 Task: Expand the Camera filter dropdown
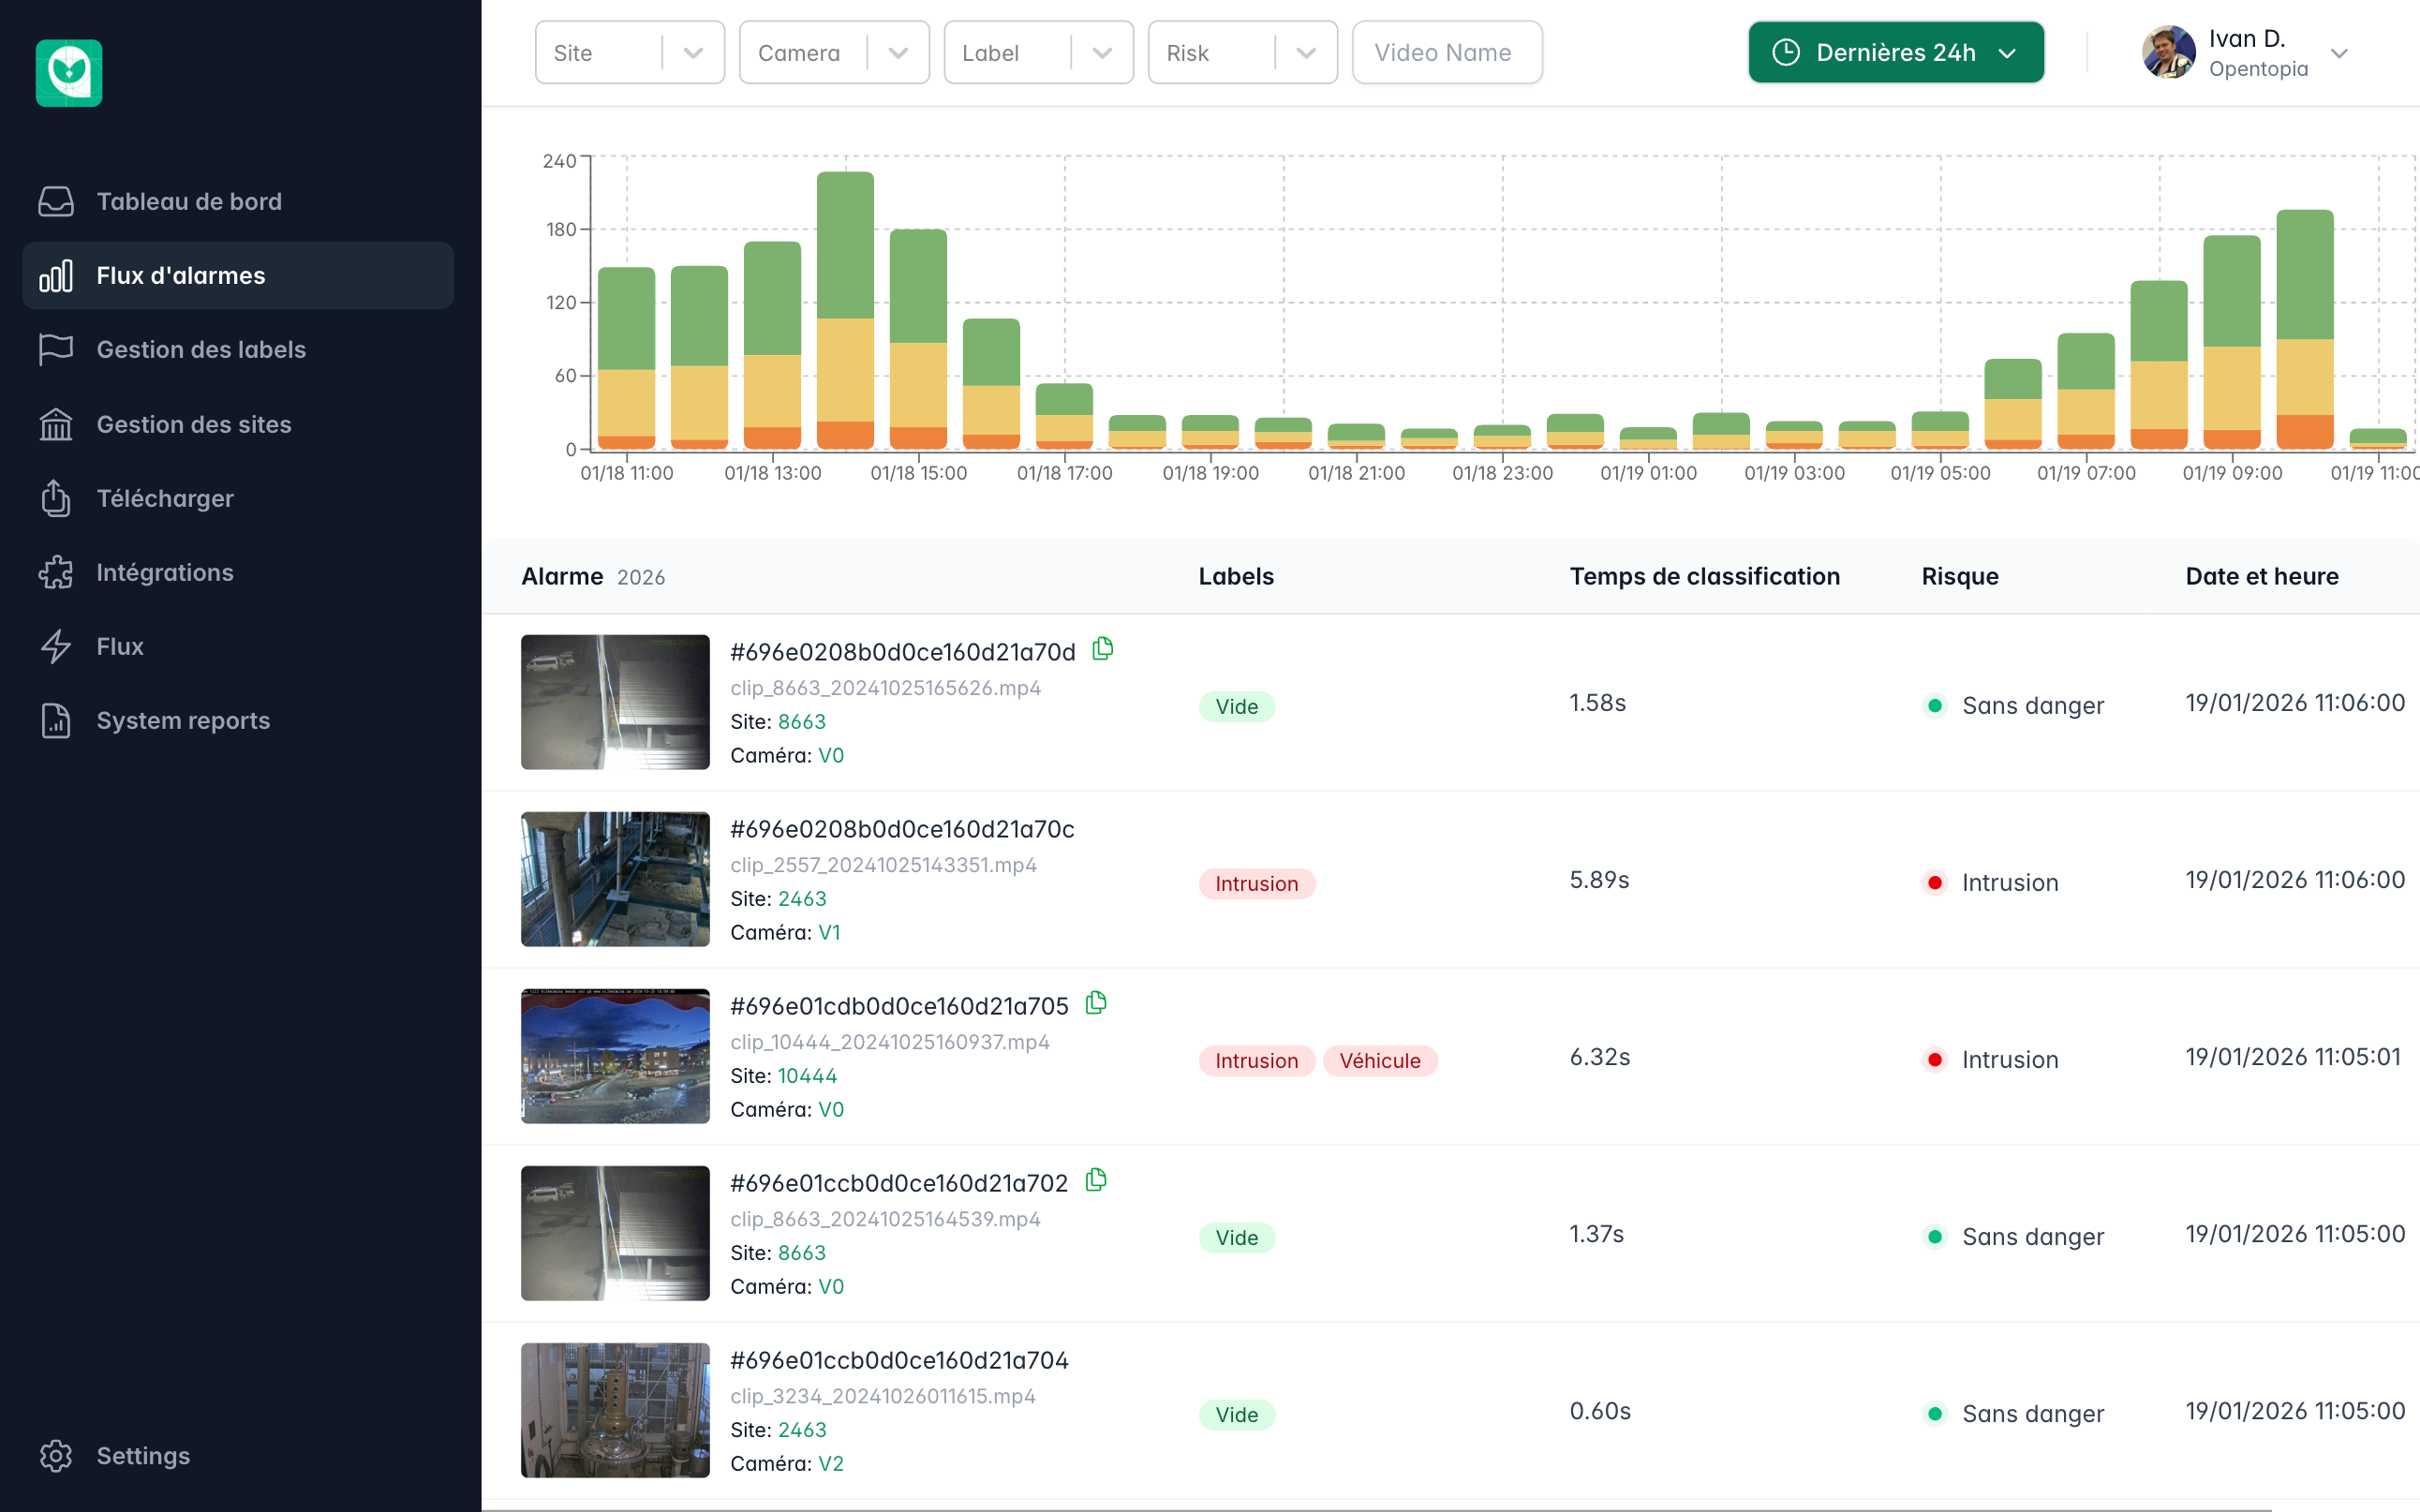pos(834,52)
